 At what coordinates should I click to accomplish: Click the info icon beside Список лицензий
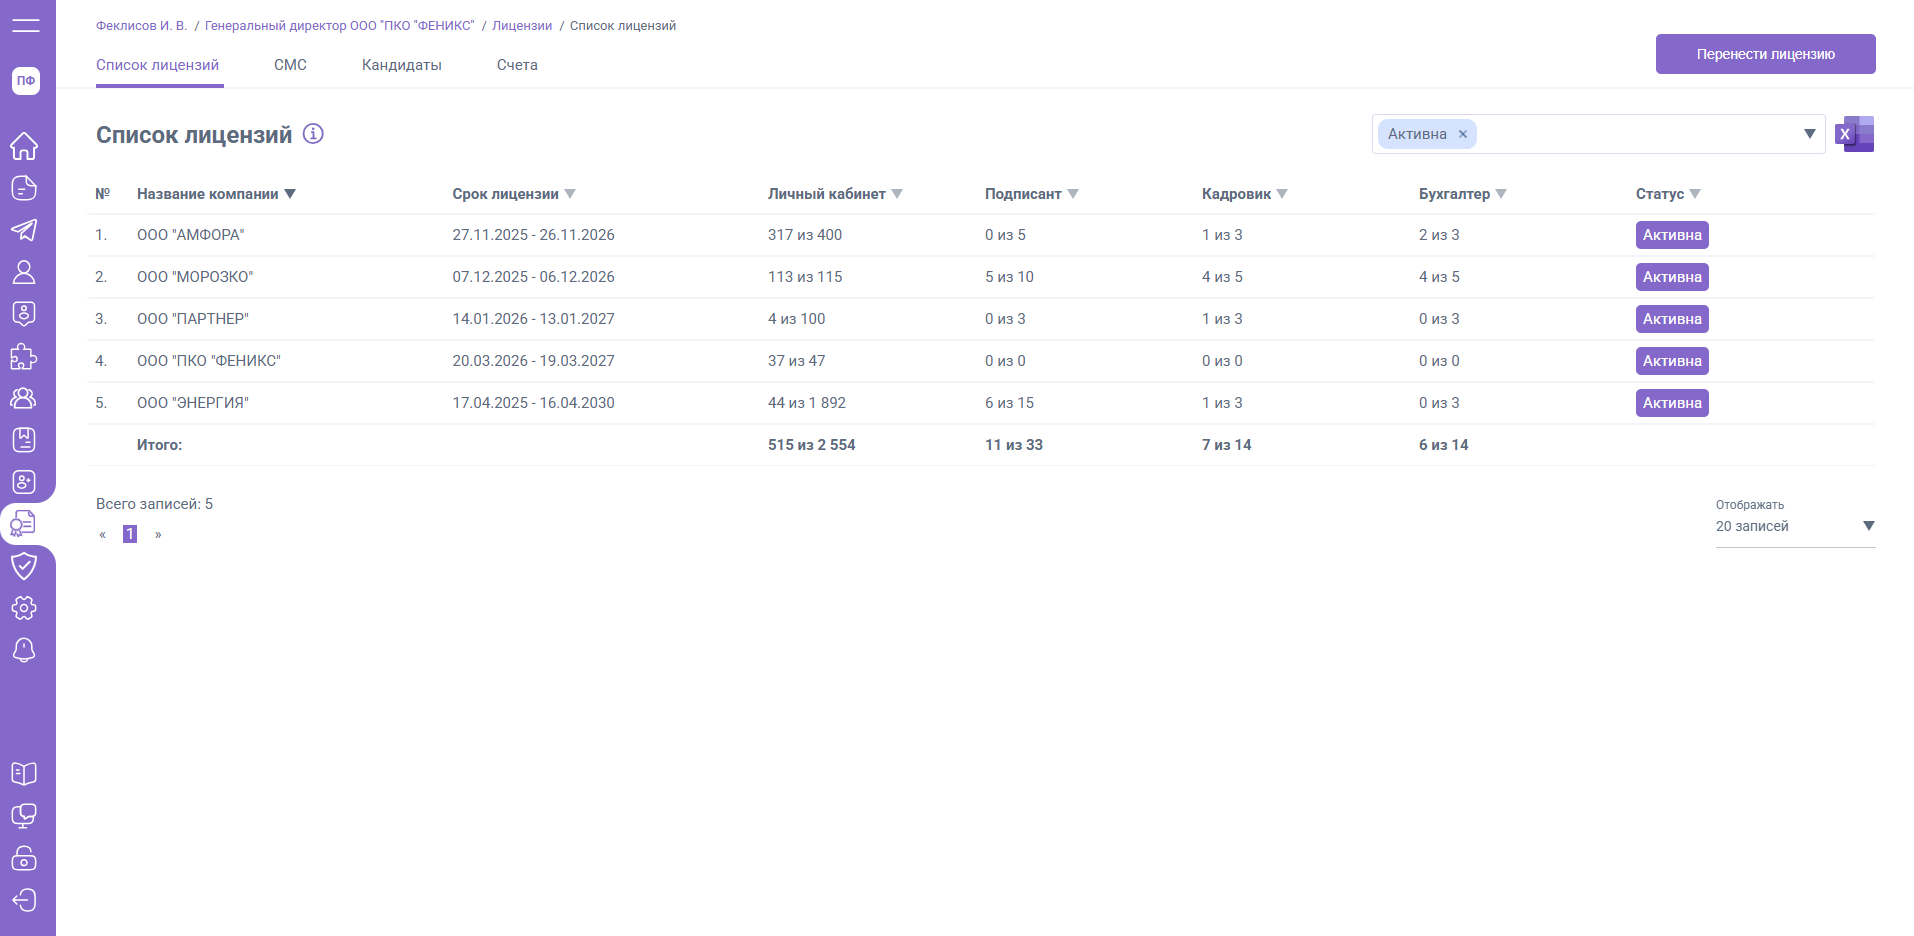[x=313, y=134]
